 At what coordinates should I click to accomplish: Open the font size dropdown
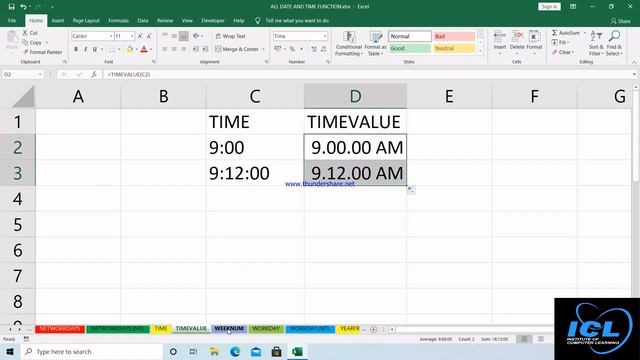click(132, 36)
